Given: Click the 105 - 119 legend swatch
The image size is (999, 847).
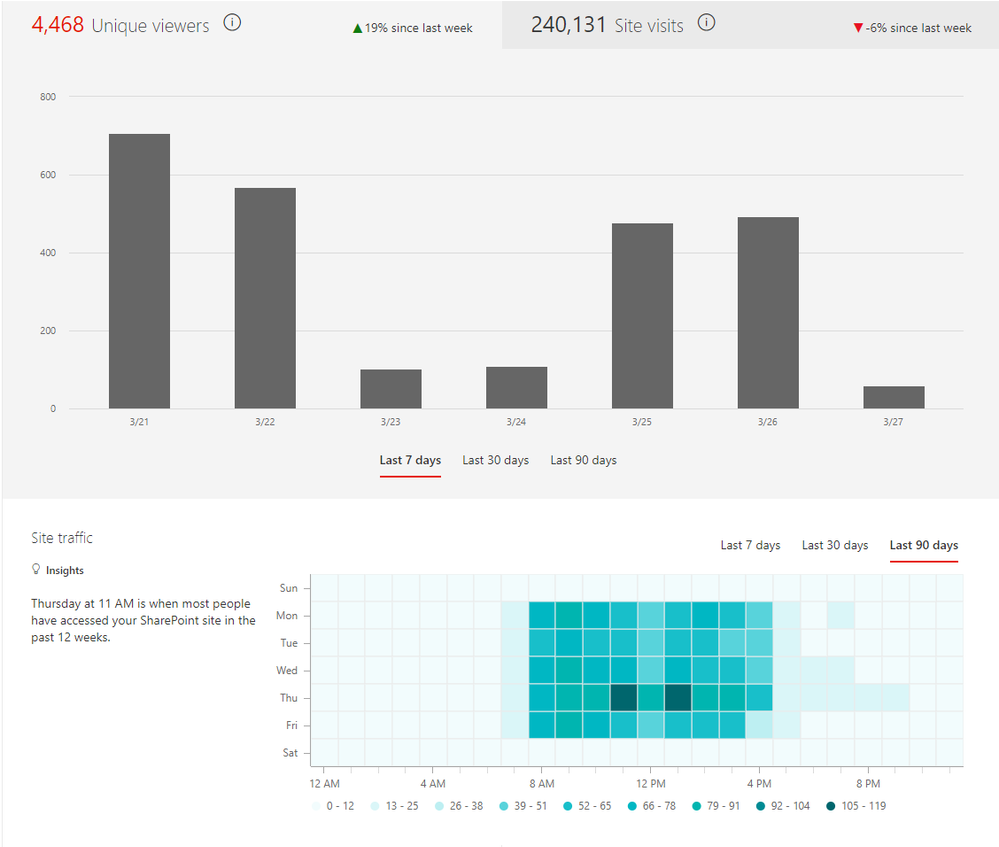Looking at the screenshot, I should (x=831, y=806).
